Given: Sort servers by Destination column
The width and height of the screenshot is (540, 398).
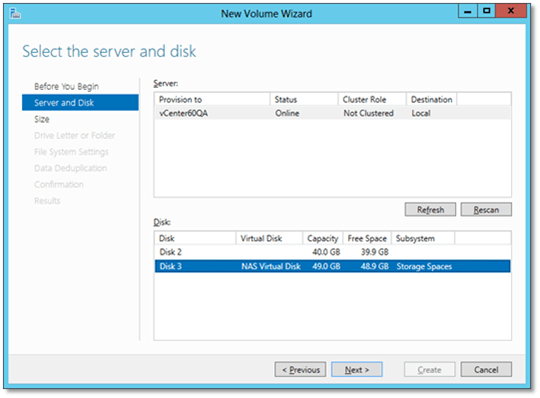Looking at the screenshot, I should [x=432, y=100].
